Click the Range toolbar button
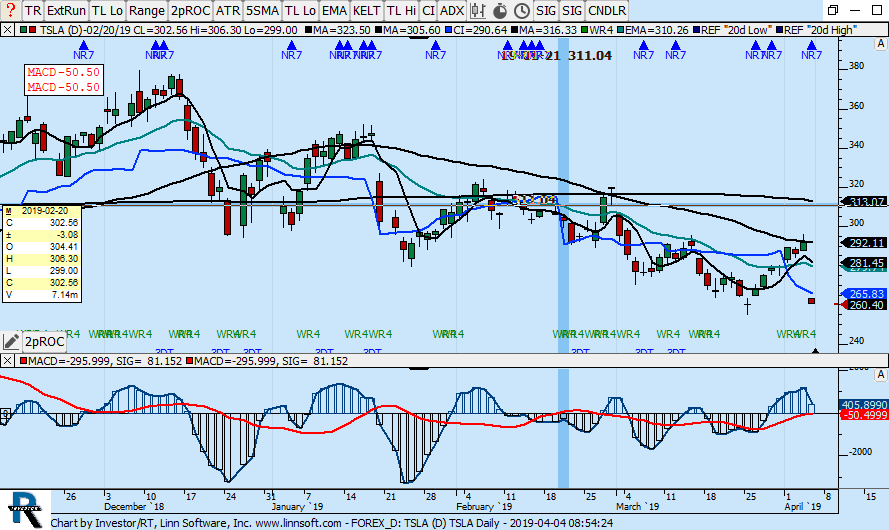 pyautogui.click(x=147, y=10)
